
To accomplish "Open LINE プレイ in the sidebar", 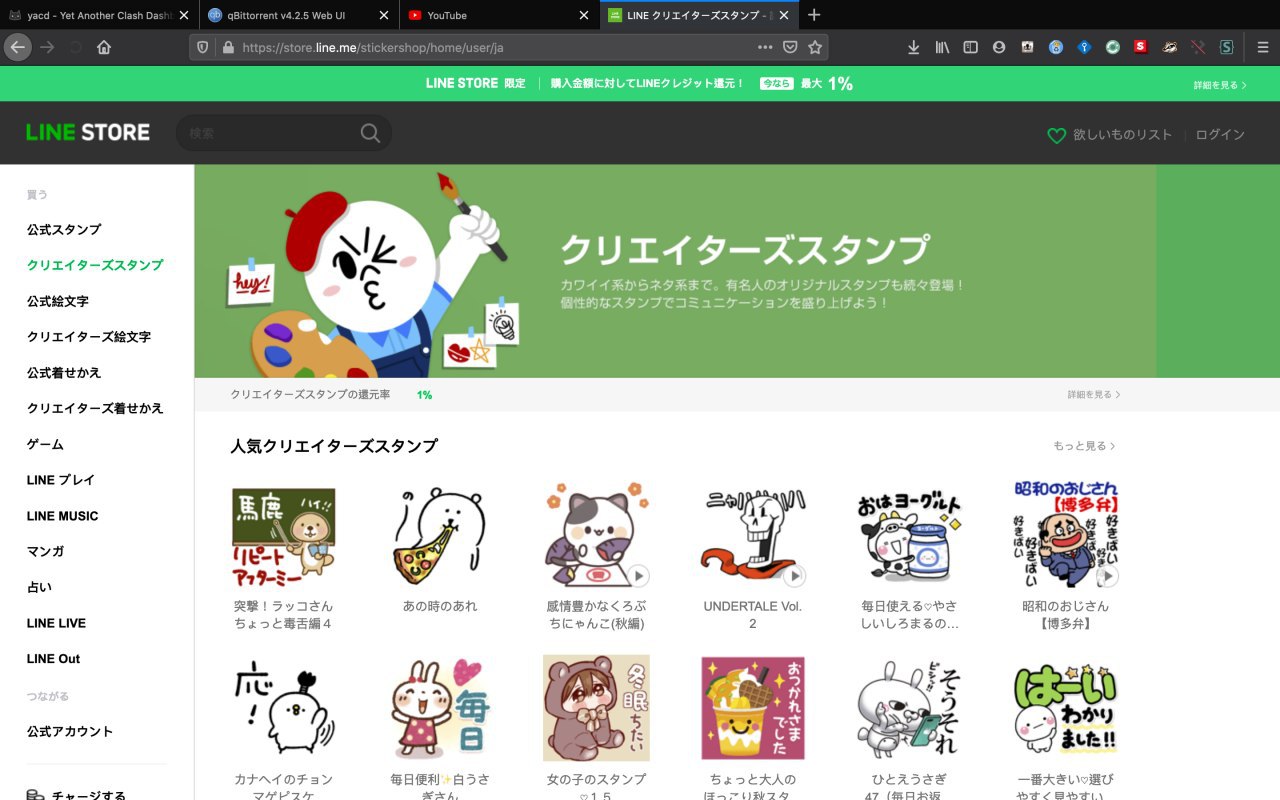I will pyautogui.click(x=61, y=480).
